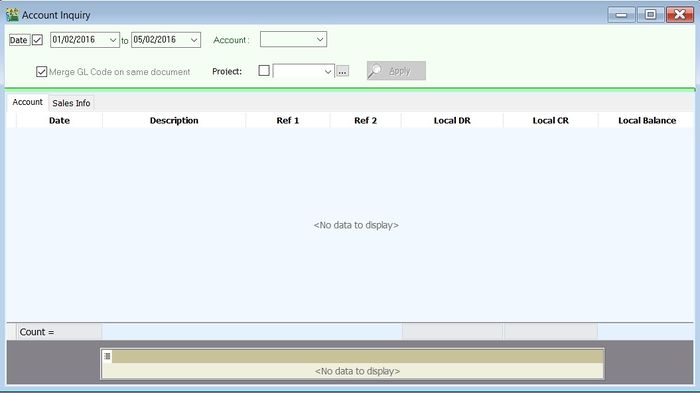This screenshot has width=700, height=393.
Task: Close the Account Inquiry window
Action: [x=679, y=15]
